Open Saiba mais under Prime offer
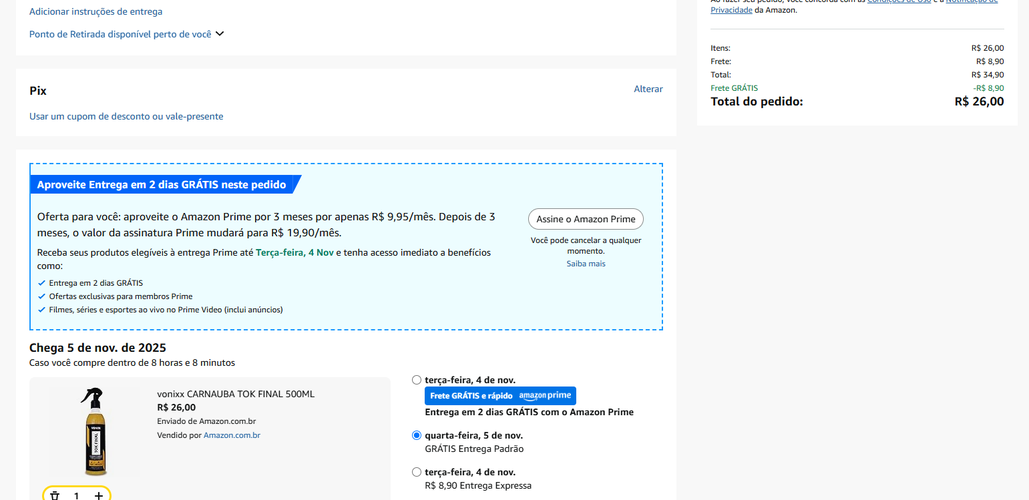Screen dimensions: 1029x500 pos(586,264)
